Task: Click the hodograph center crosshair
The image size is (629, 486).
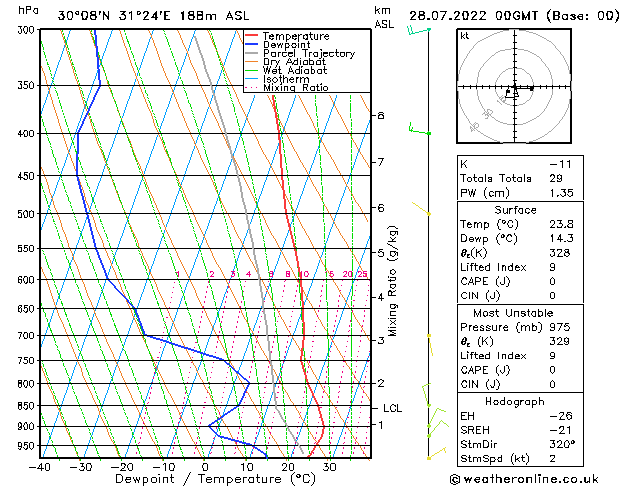Action: (515, 86)
